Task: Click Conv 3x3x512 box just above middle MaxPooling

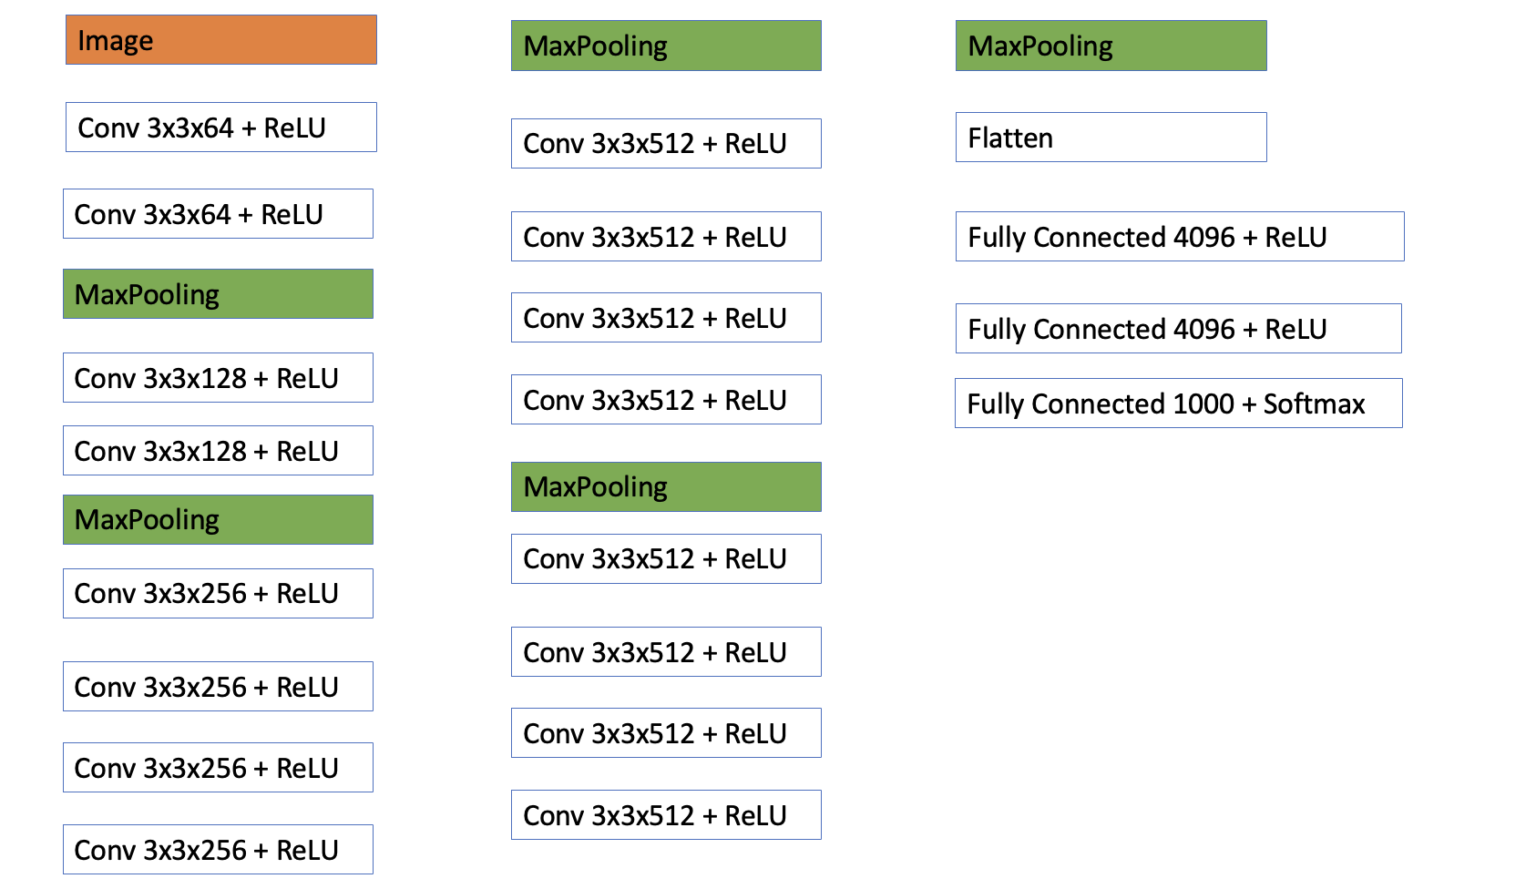Action: pyautogui.click(x=666, y=399)
